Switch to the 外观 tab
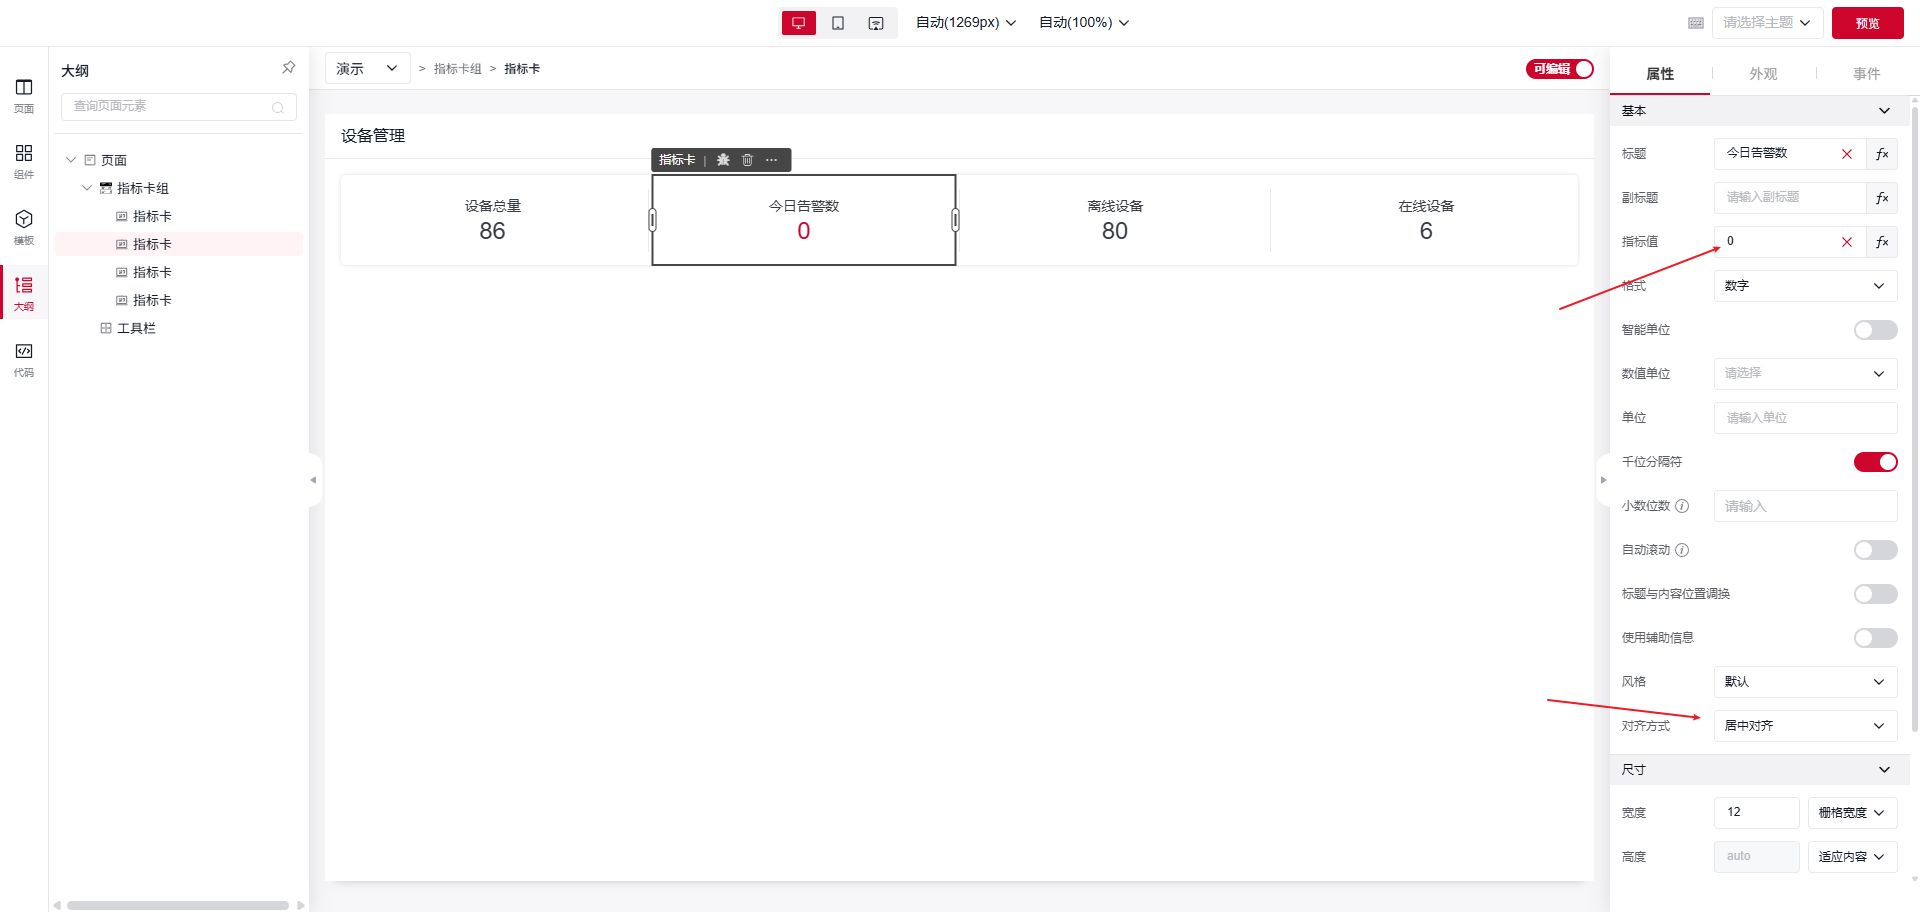1920x912 pixels. coord(1763,74)
